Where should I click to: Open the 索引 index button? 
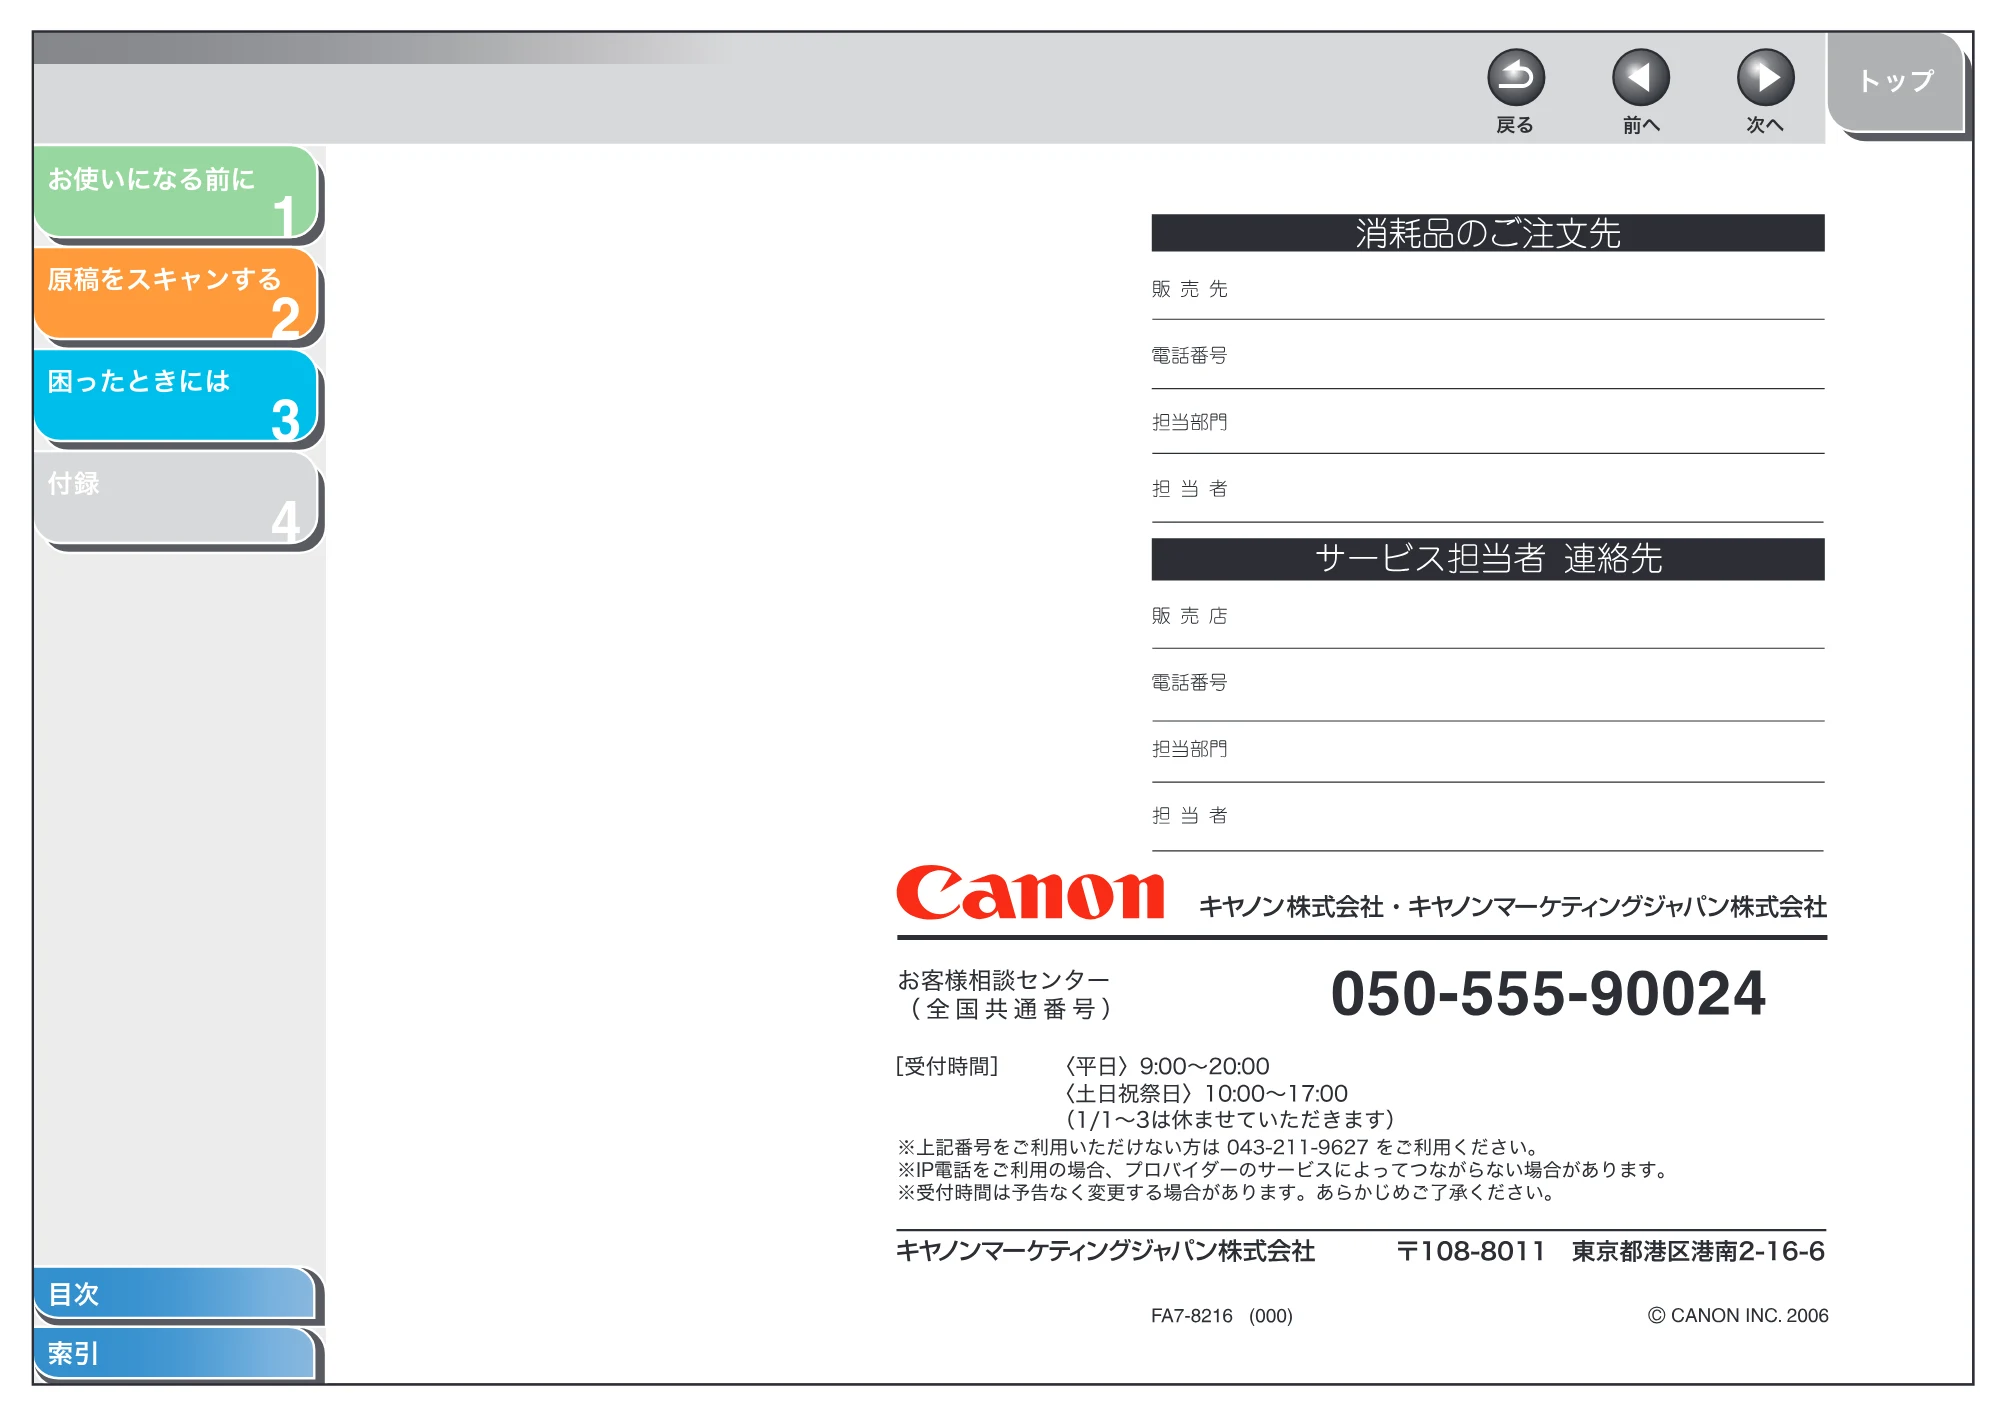tap(175, 1353)
